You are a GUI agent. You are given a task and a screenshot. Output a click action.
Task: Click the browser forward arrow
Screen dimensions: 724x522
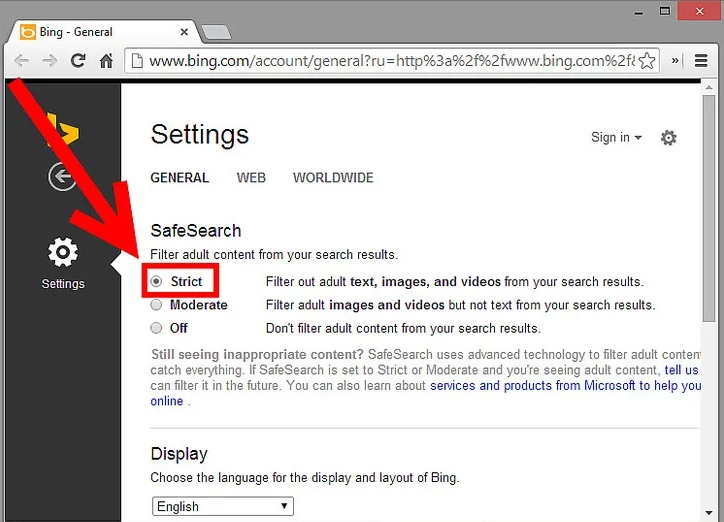[x=49, y=60]
